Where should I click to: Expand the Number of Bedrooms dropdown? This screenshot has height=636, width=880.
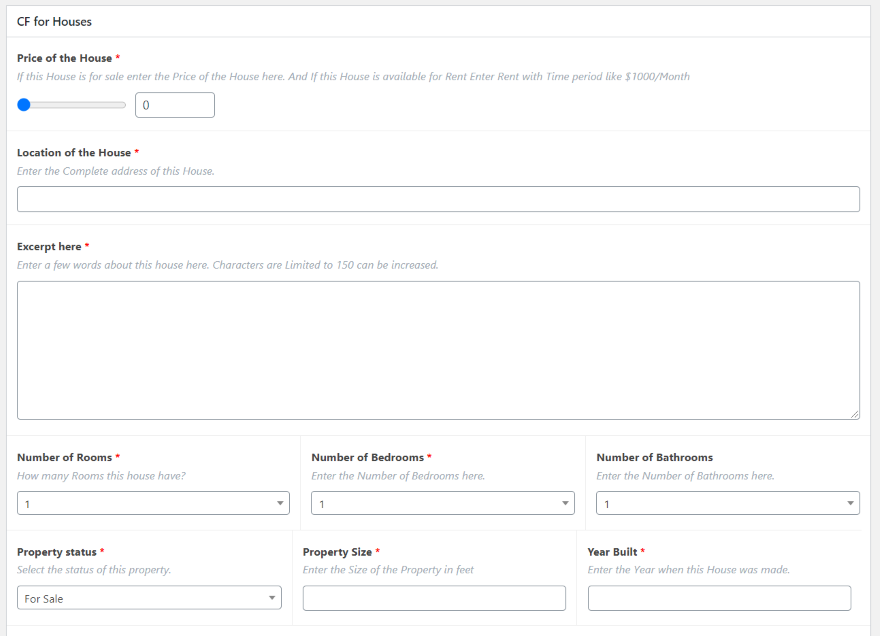pyautogui.click(x=443, y=504)
